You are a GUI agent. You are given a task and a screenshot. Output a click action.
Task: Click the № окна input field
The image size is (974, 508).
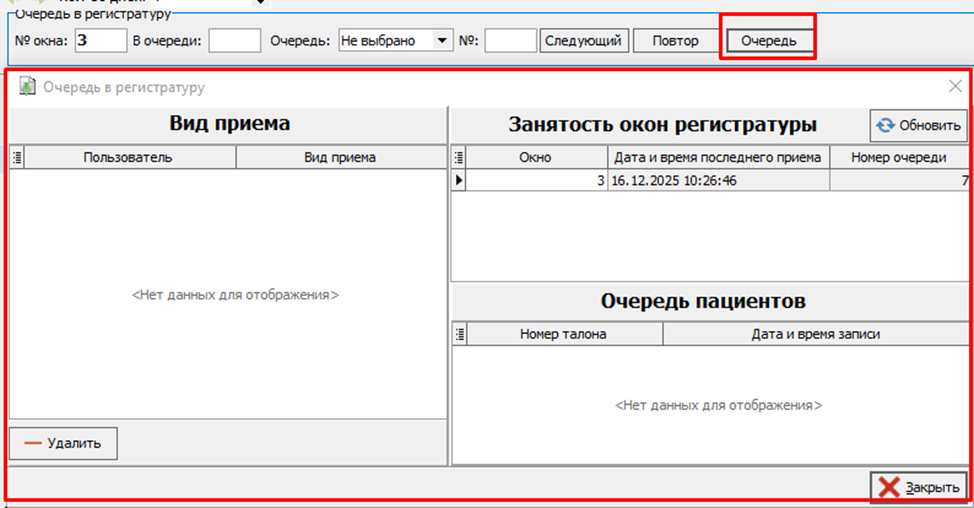[x=100, y=41]
